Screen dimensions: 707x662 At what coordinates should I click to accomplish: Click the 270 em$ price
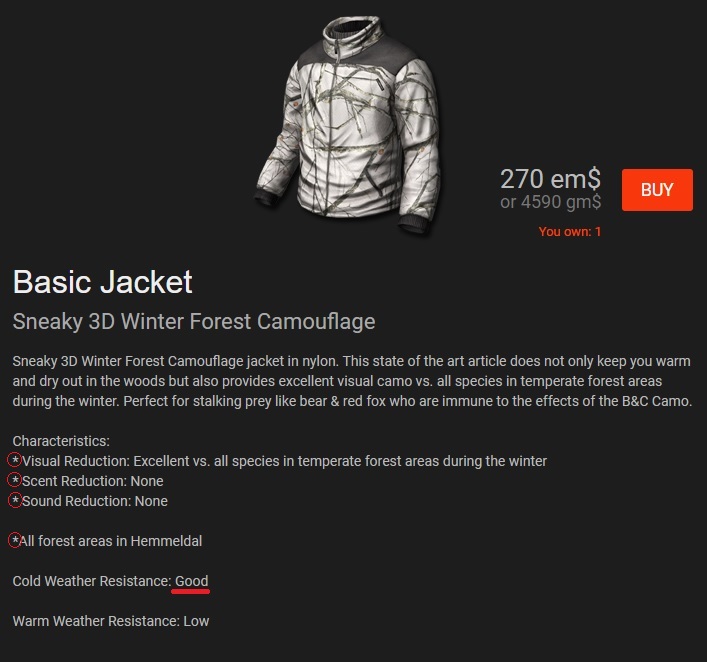[x=550, y=179]
